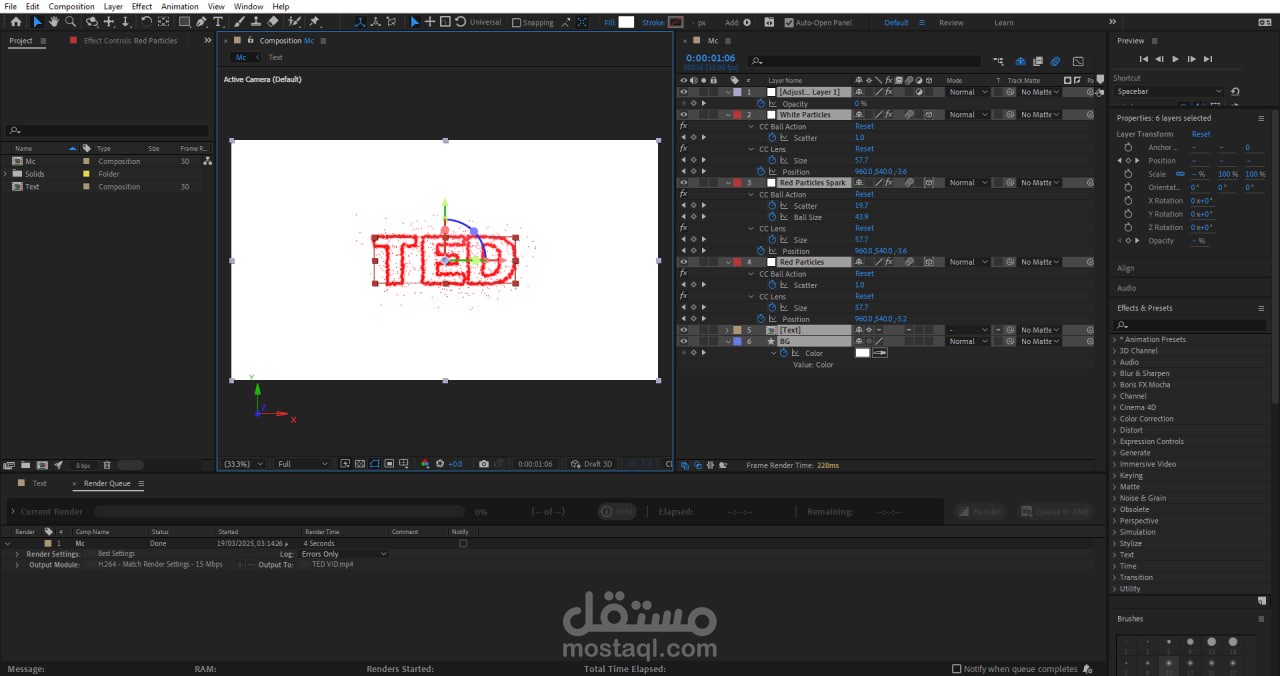Hide the Red Particles Spark layer
The image size is (1280, 676).
pyautogui.click(x=684, y=183)
